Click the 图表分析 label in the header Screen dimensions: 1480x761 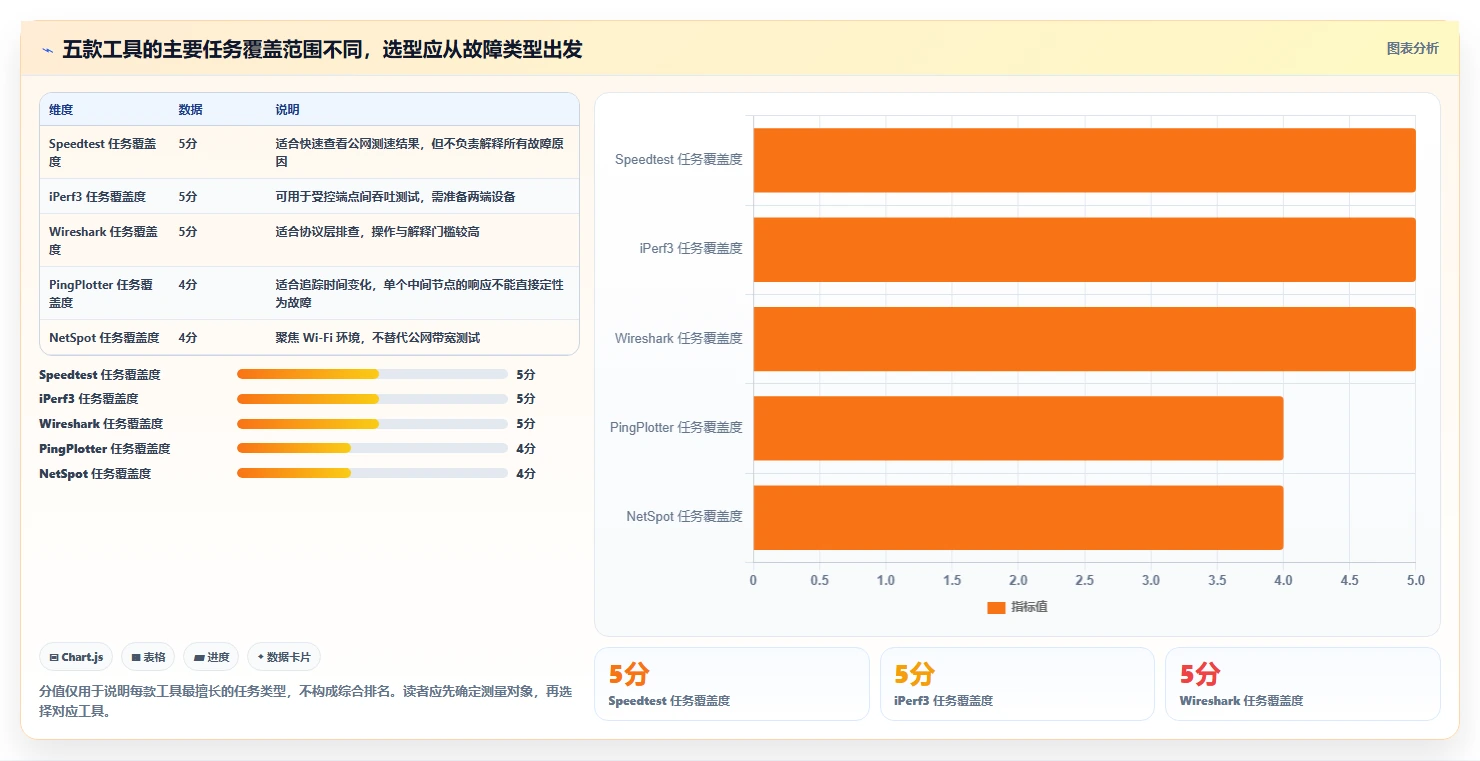click(1412, 48)
